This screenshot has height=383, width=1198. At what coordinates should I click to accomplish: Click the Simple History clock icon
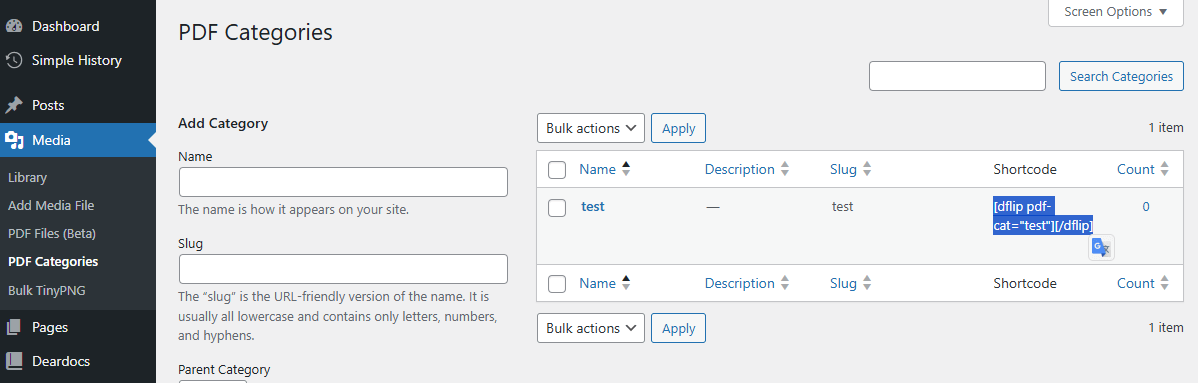[x=14, y=60]
